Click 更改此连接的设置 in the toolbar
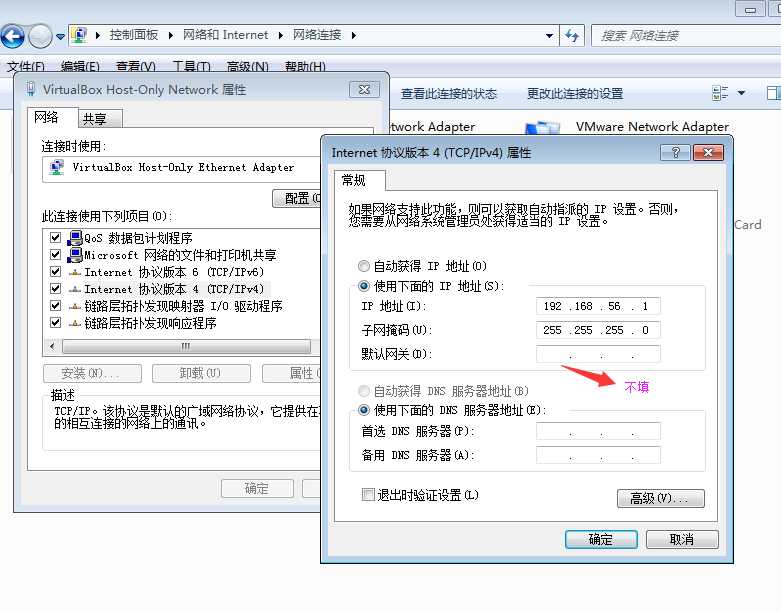781x612 pixels. click(x=575, y=94)
